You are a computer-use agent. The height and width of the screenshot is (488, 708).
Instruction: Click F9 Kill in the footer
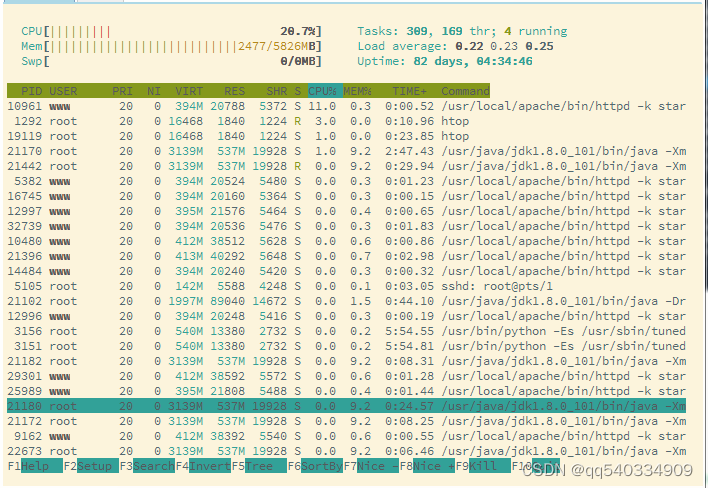click(483, 466)
